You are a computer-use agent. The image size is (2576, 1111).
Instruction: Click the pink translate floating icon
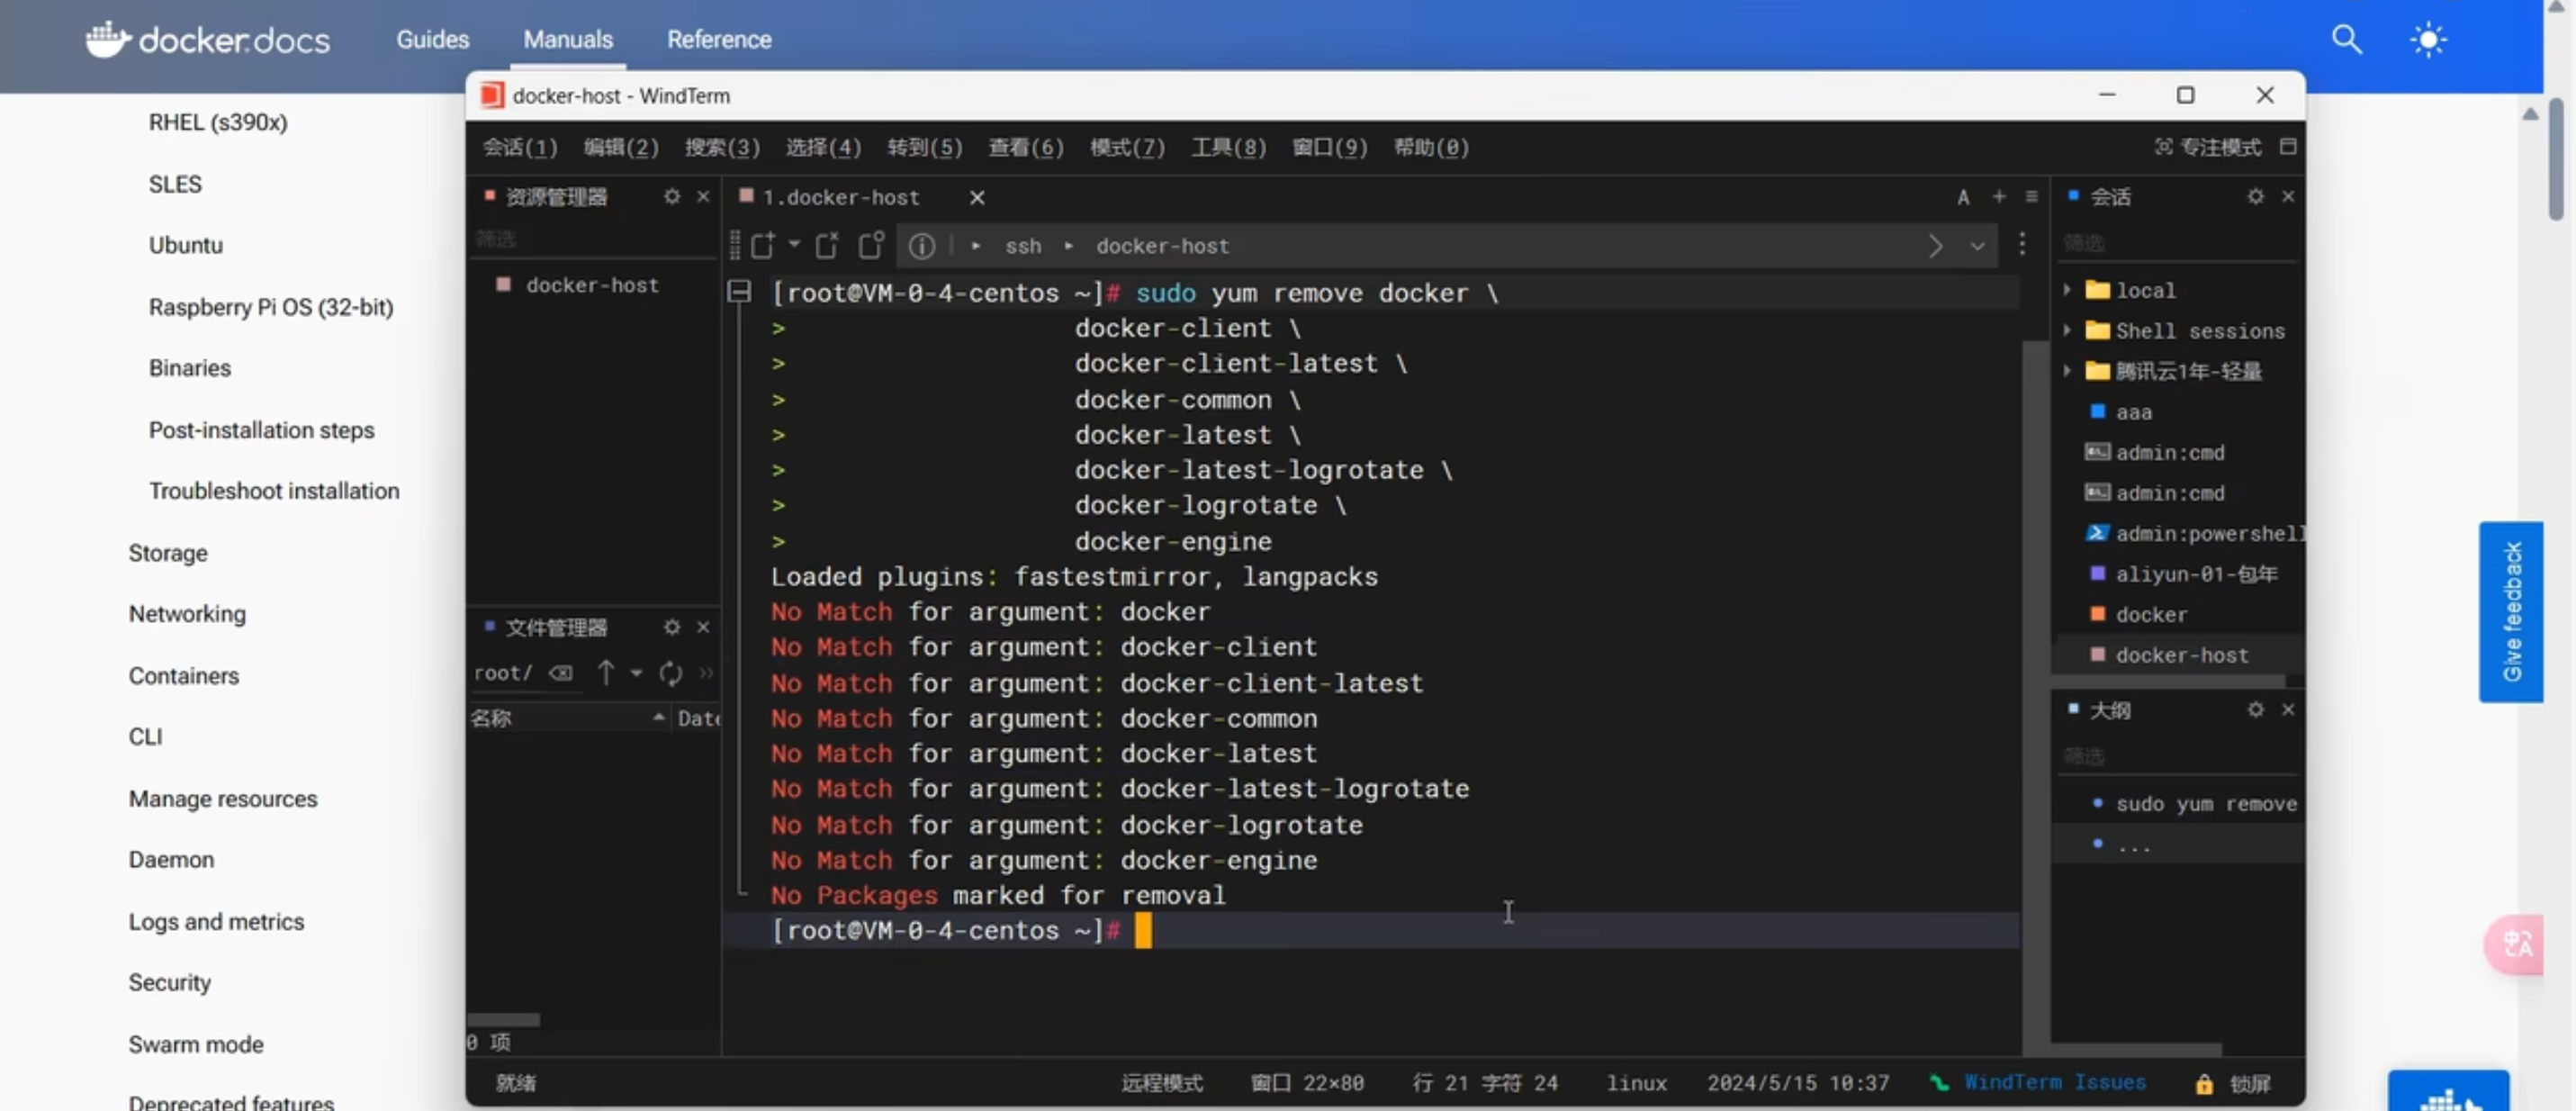coord(2516,944)
